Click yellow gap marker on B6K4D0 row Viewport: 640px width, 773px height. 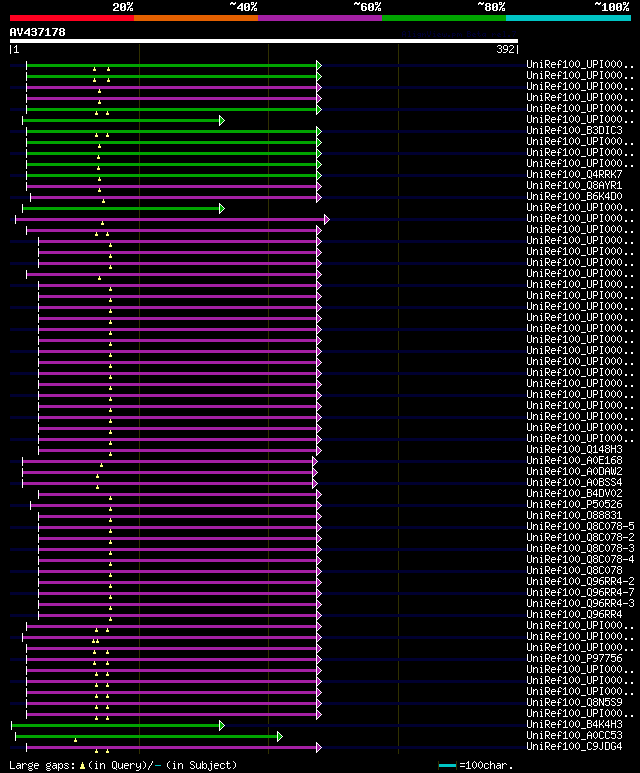click(x=103, y=201)
